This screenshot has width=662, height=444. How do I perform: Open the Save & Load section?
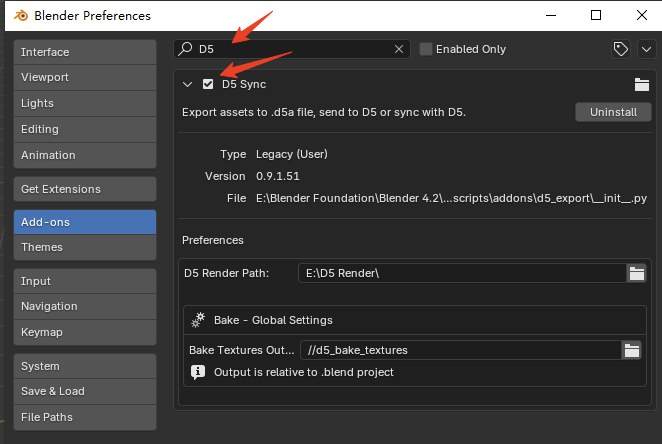85,392
